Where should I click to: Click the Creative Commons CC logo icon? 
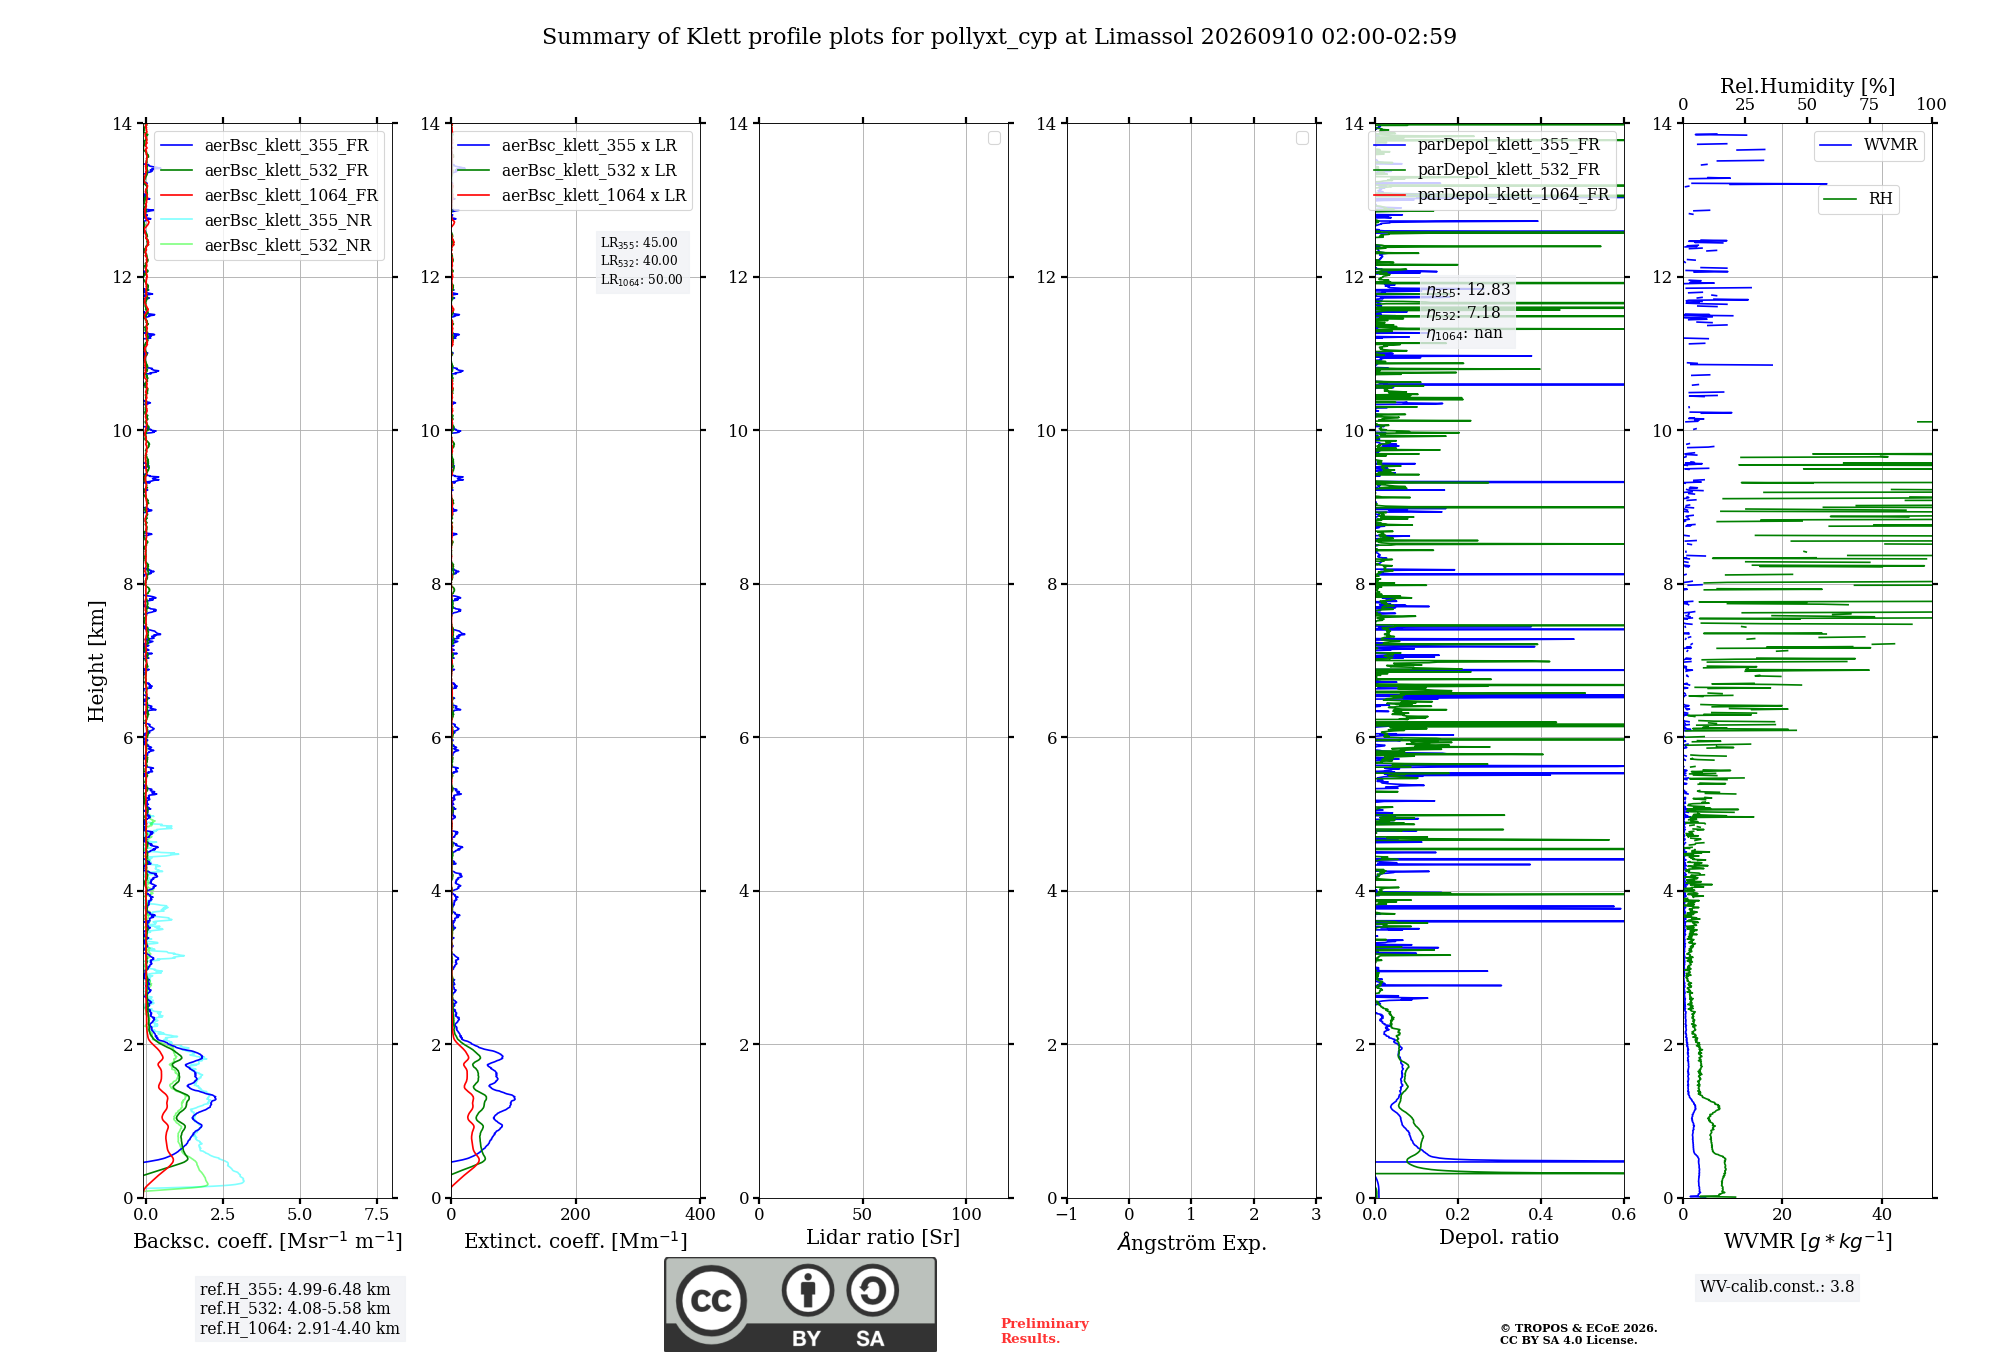(x=711, y=1301)
